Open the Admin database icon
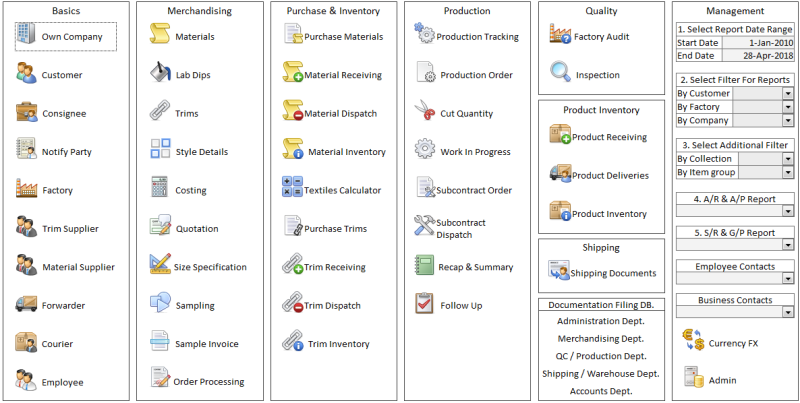The height and width of the screenshot is (403, 800). click(693, 378)
